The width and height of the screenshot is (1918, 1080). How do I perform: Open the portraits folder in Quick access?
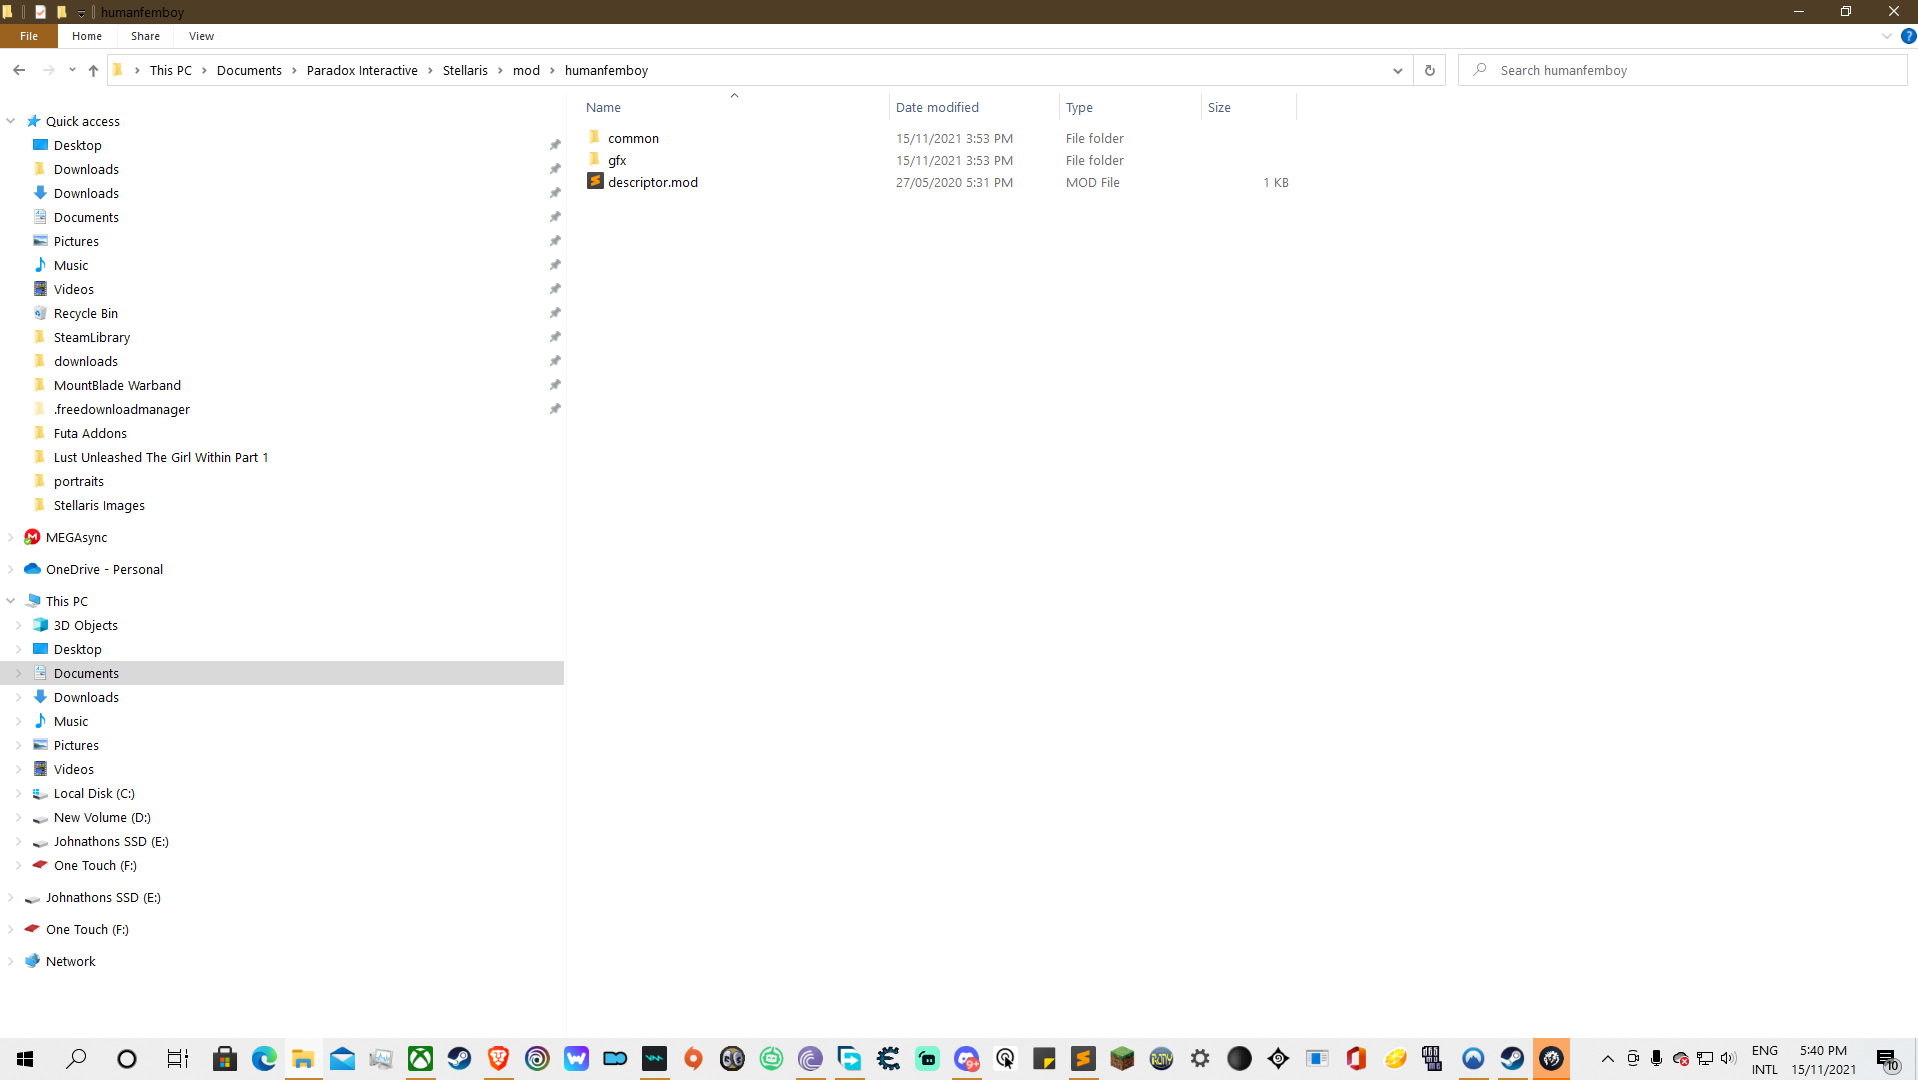click(79, 481)
